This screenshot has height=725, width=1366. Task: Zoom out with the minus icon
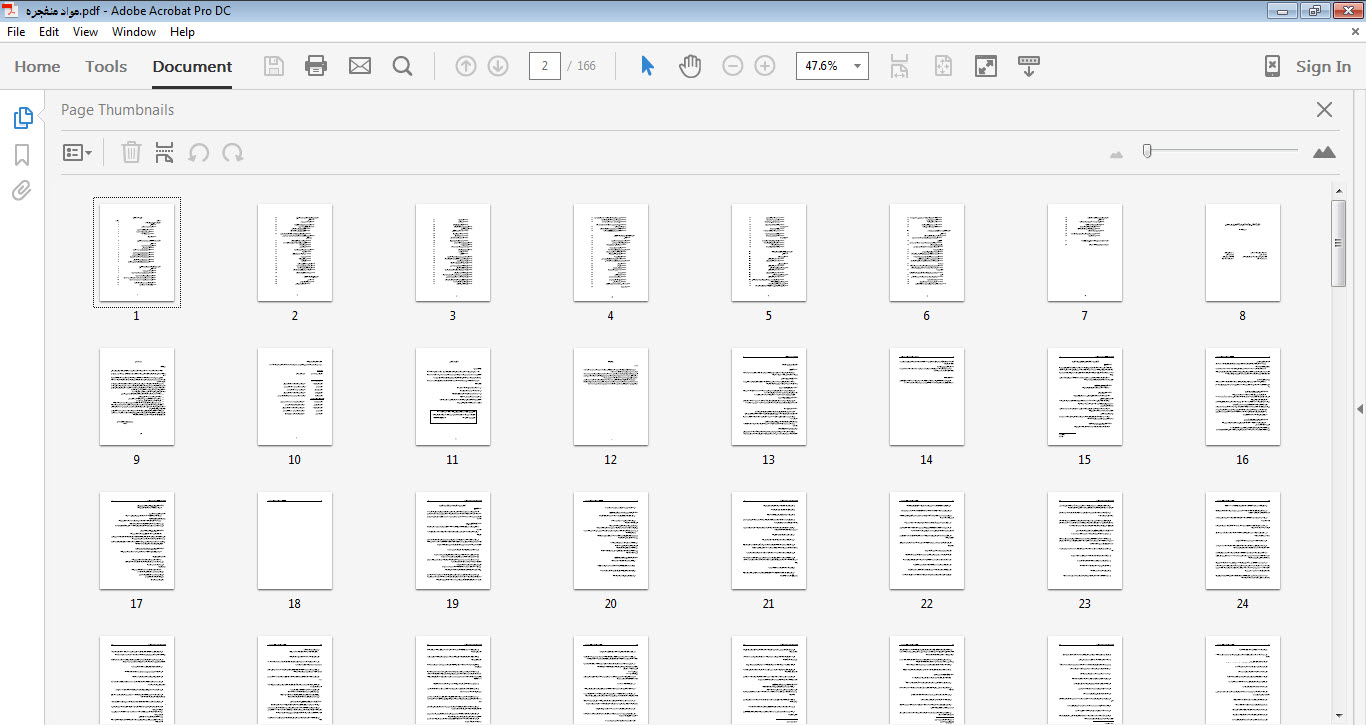(x=733, y=66)
